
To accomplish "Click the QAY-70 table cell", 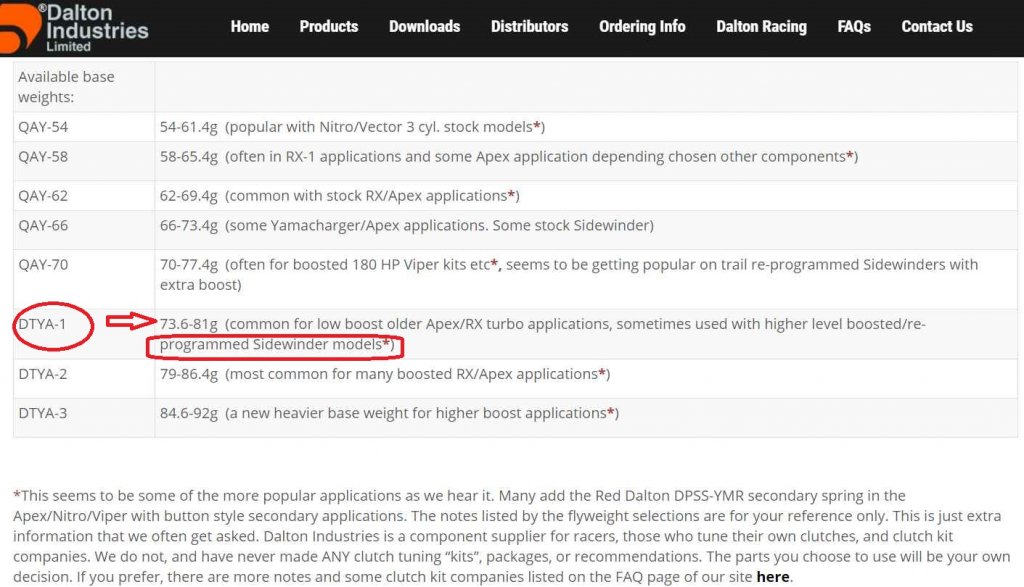I will click(x=84, y=279).
